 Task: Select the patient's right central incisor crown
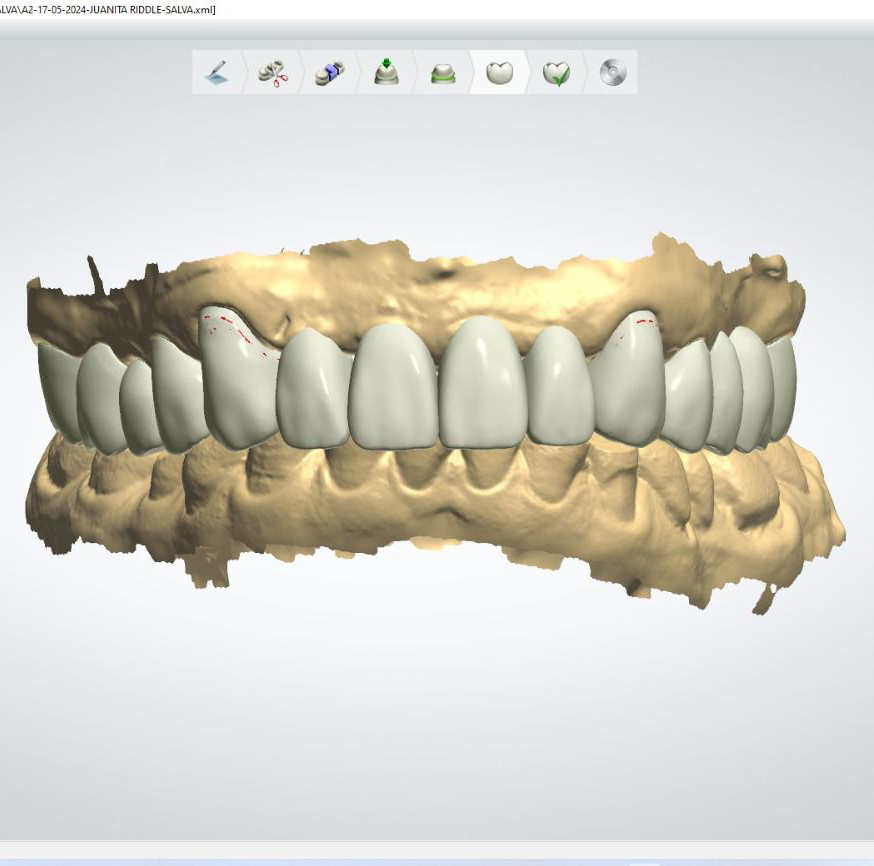[x=394, y=385]
